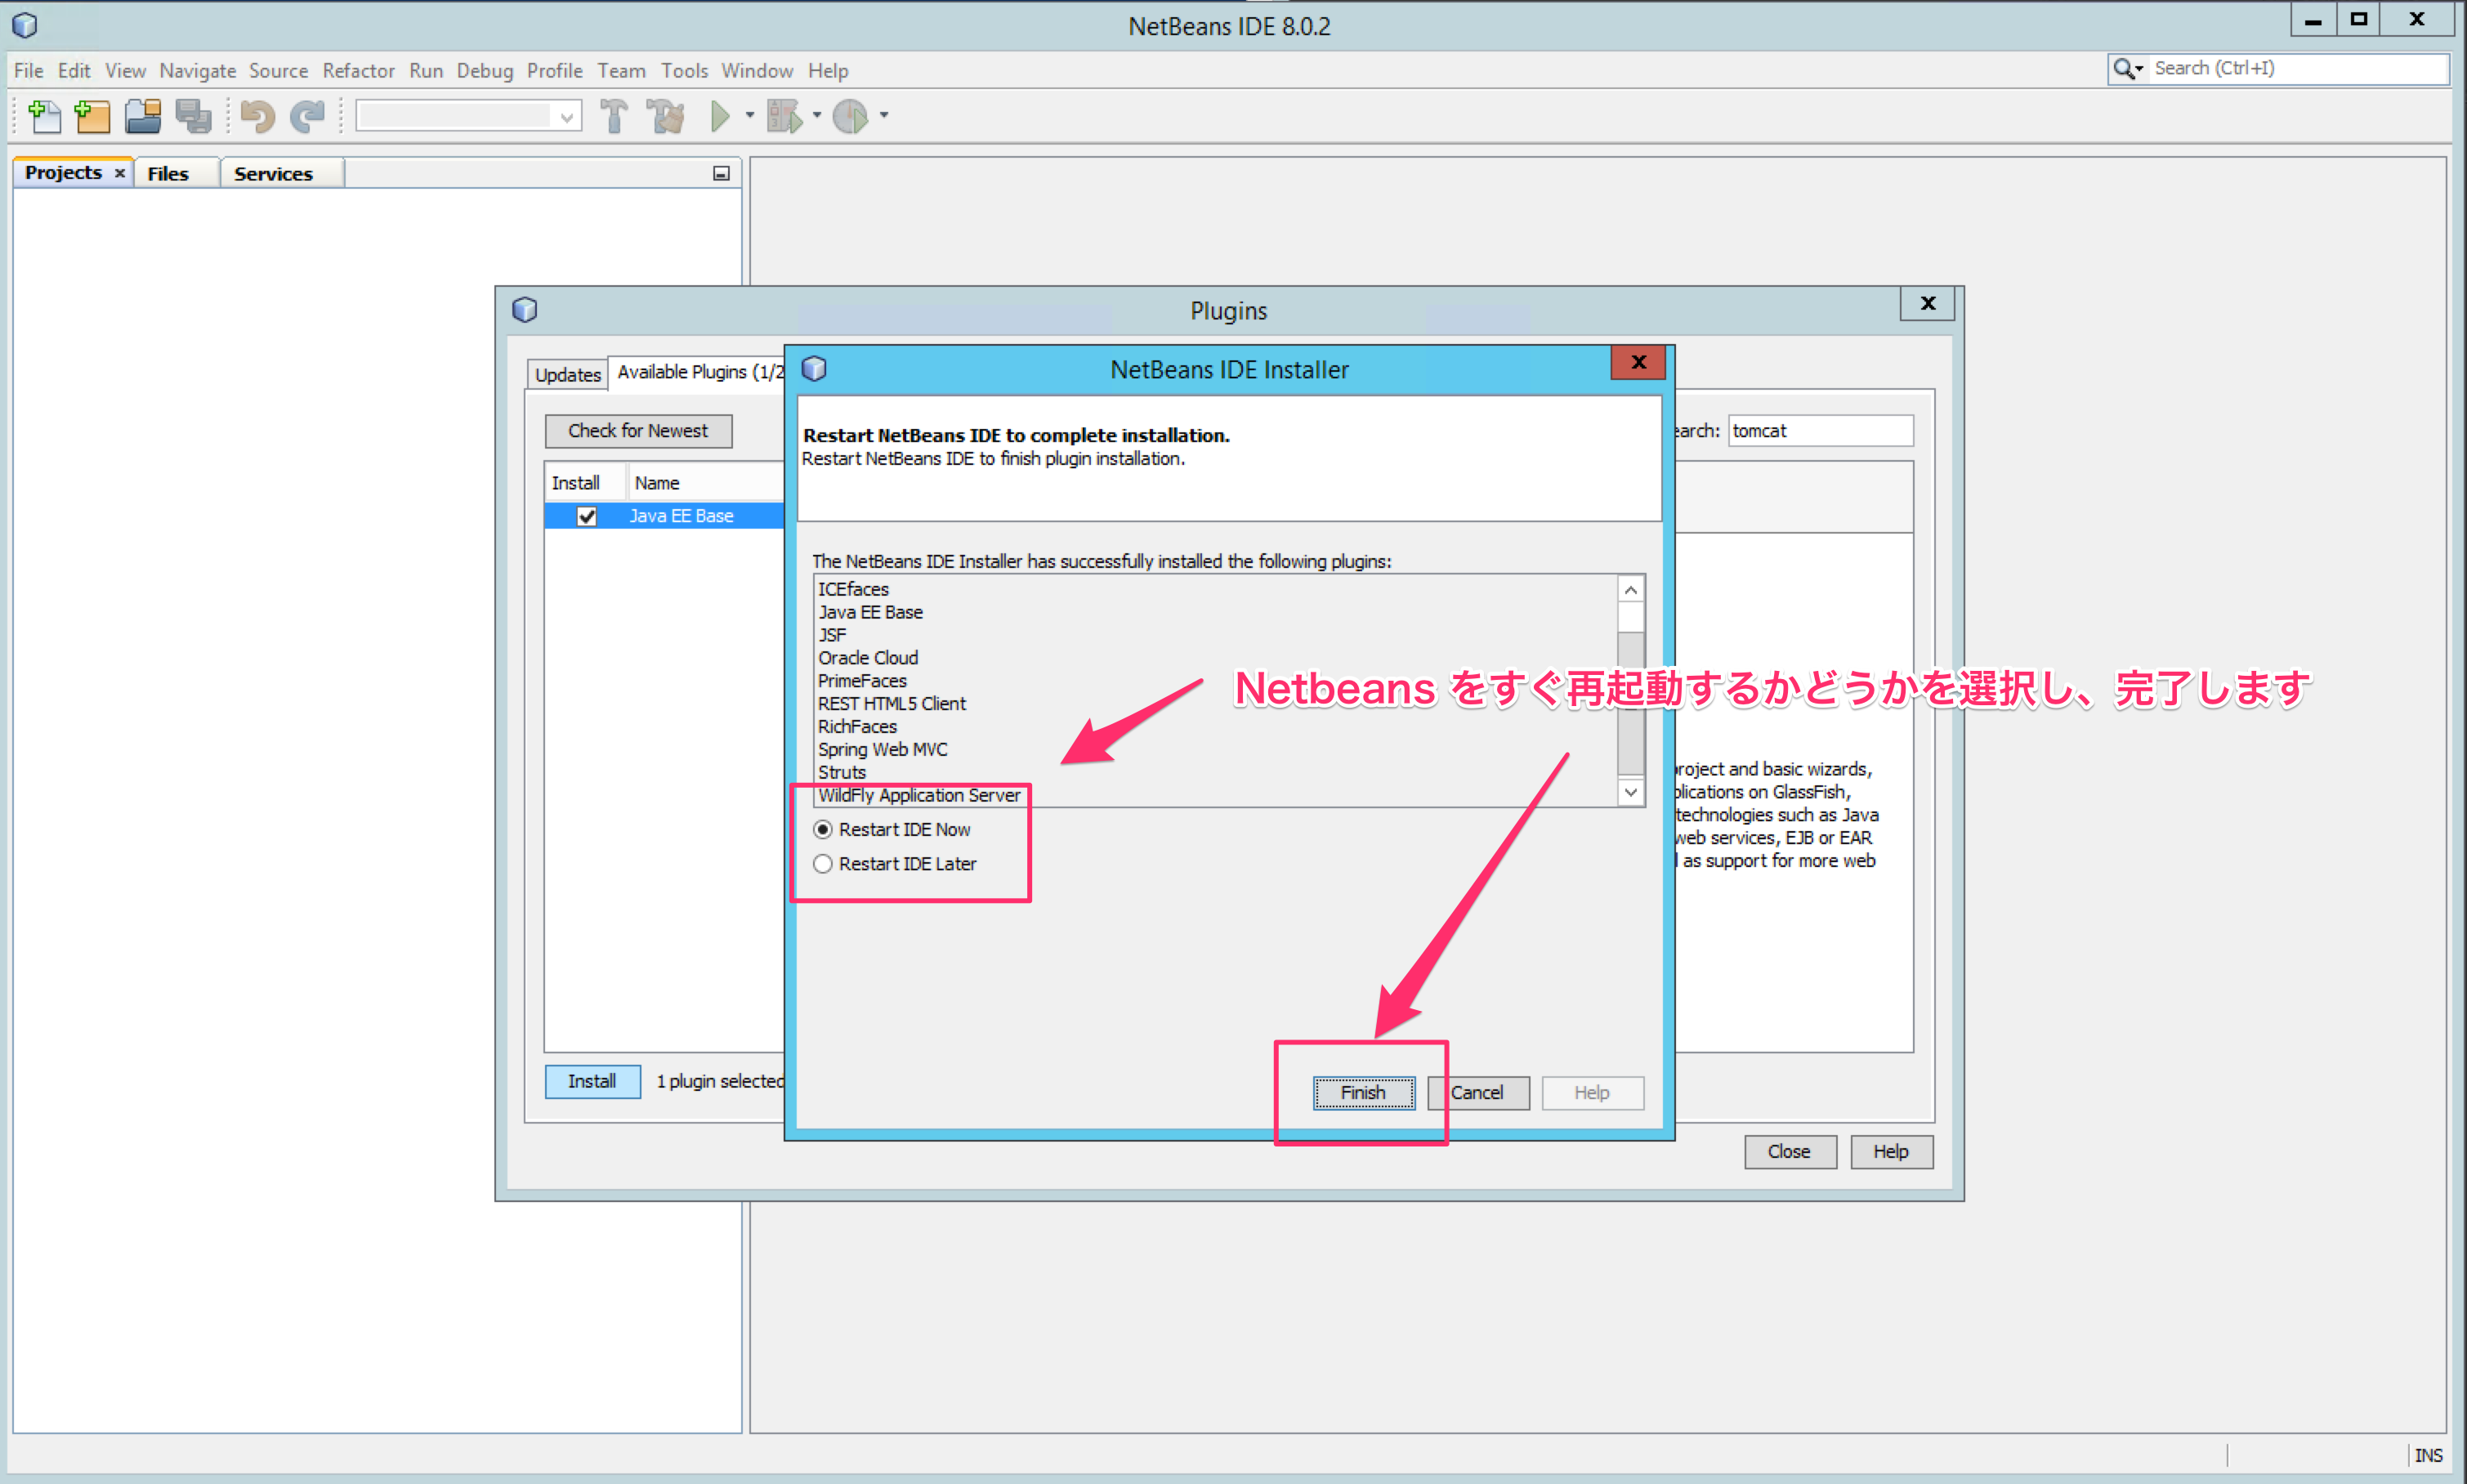Click the Search (Ctrl+I) field
The width and height of the screenshot is (2467, 1484).
tap(2298, 68)
